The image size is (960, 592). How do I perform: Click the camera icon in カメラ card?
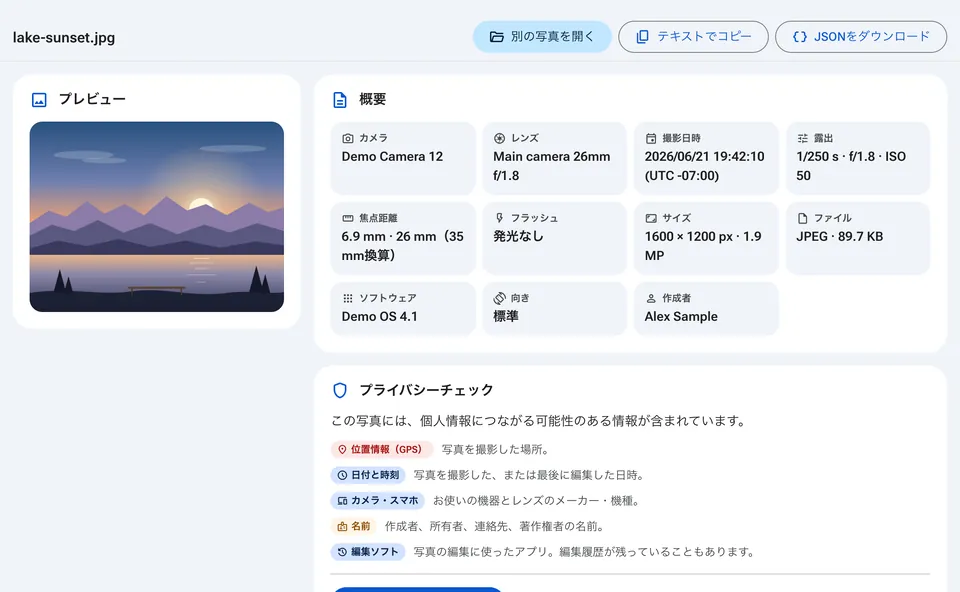pyautogui.click(x=348, y=138)
